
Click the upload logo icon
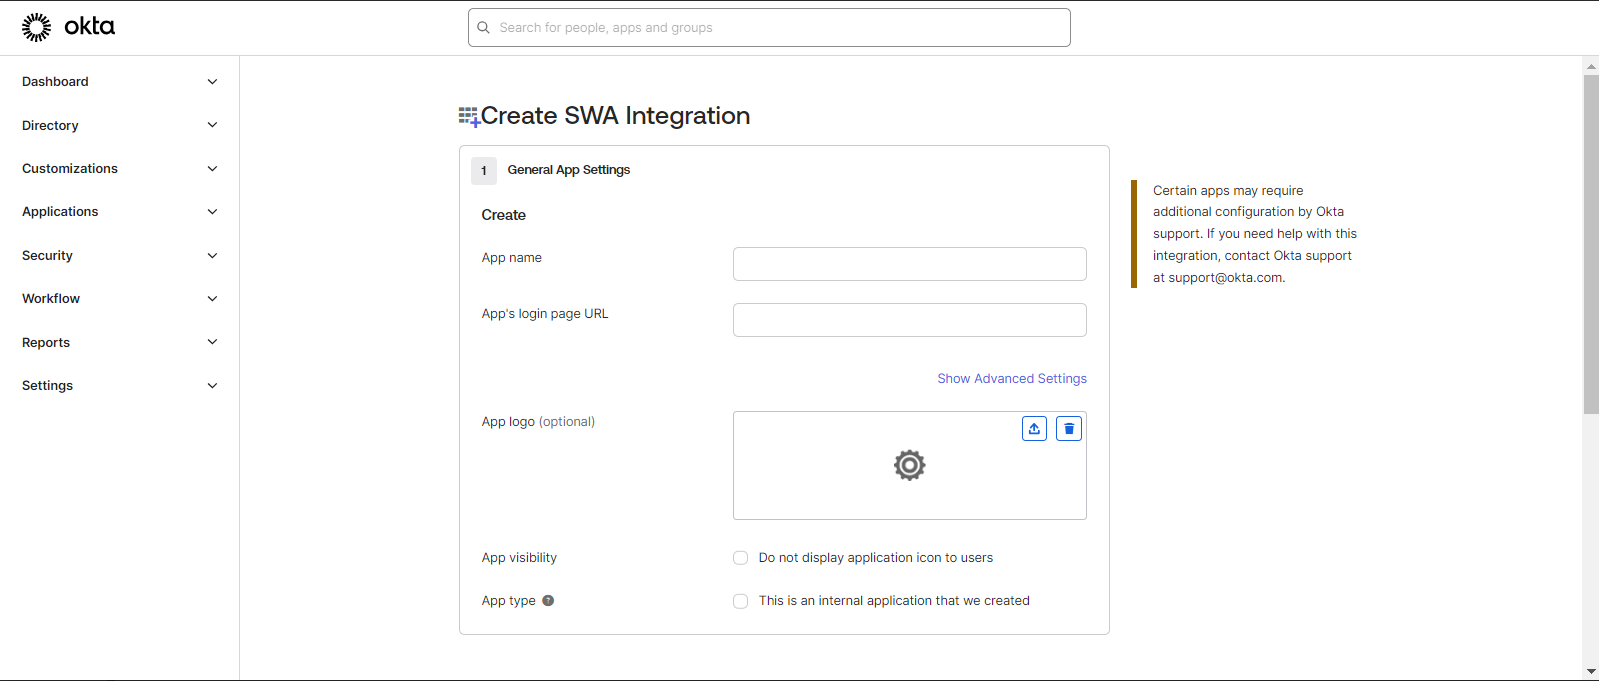point(1034,429)
